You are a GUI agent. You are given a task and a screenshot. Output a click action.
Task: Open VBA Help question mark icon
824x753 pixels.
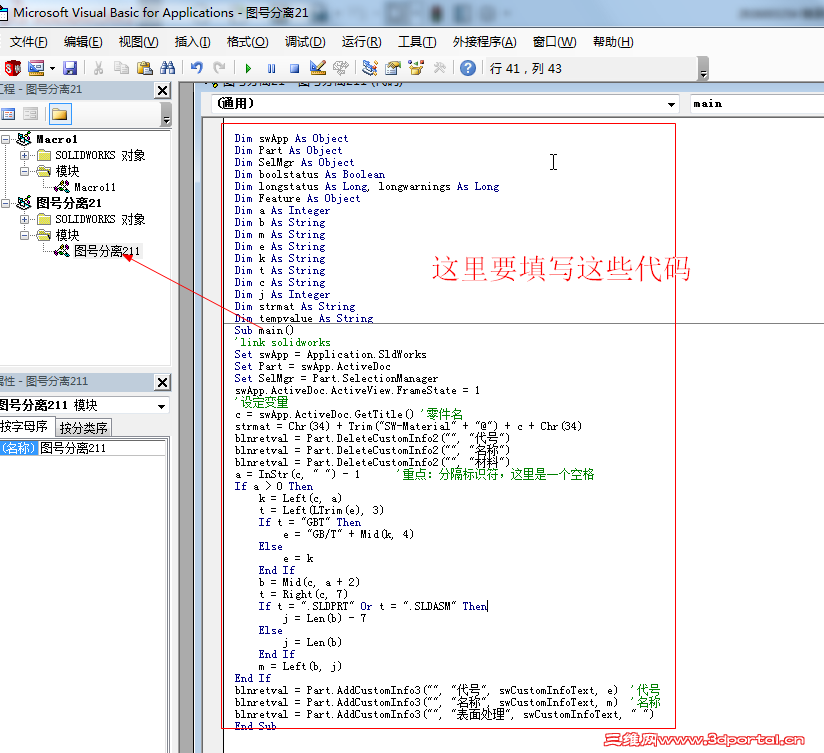click(x=468, y=68)
